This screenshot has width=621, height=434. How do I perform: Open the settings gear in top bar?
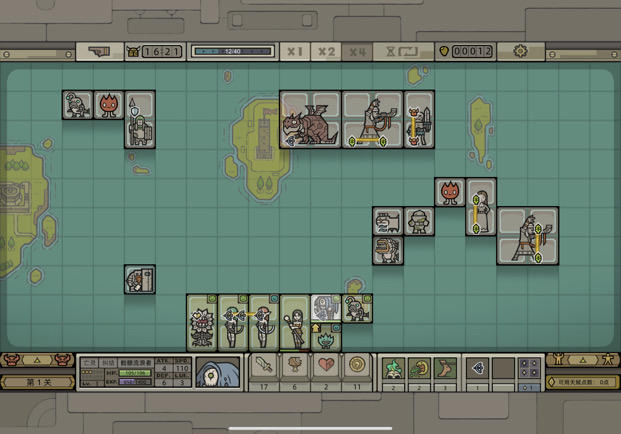(x=520, y=51)
